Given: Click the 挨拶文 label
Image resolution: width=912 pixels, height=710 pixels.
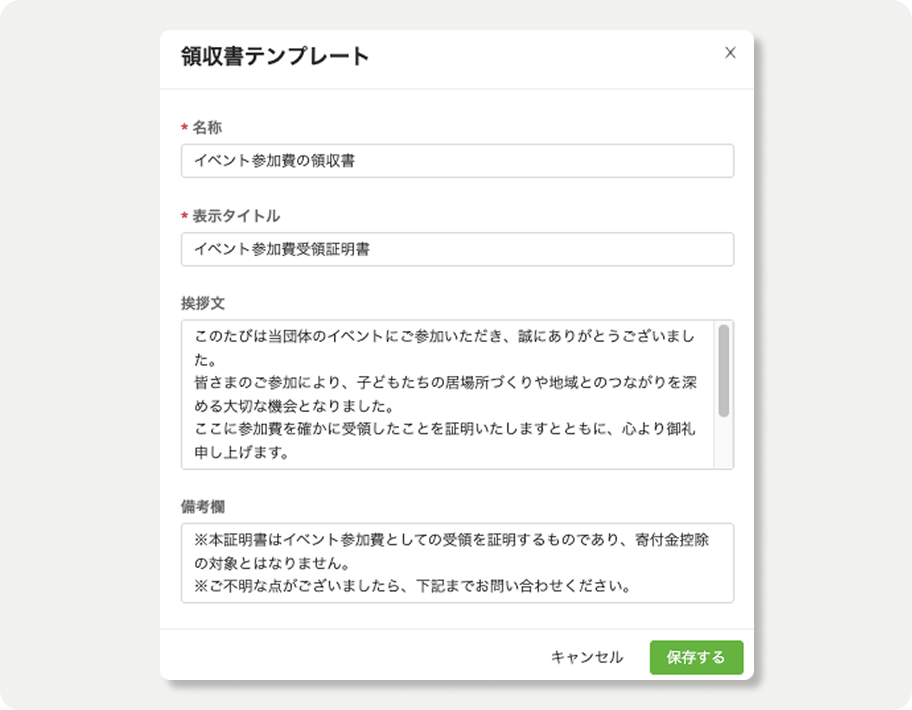Looking at the screenshot, I should [202, 303].
